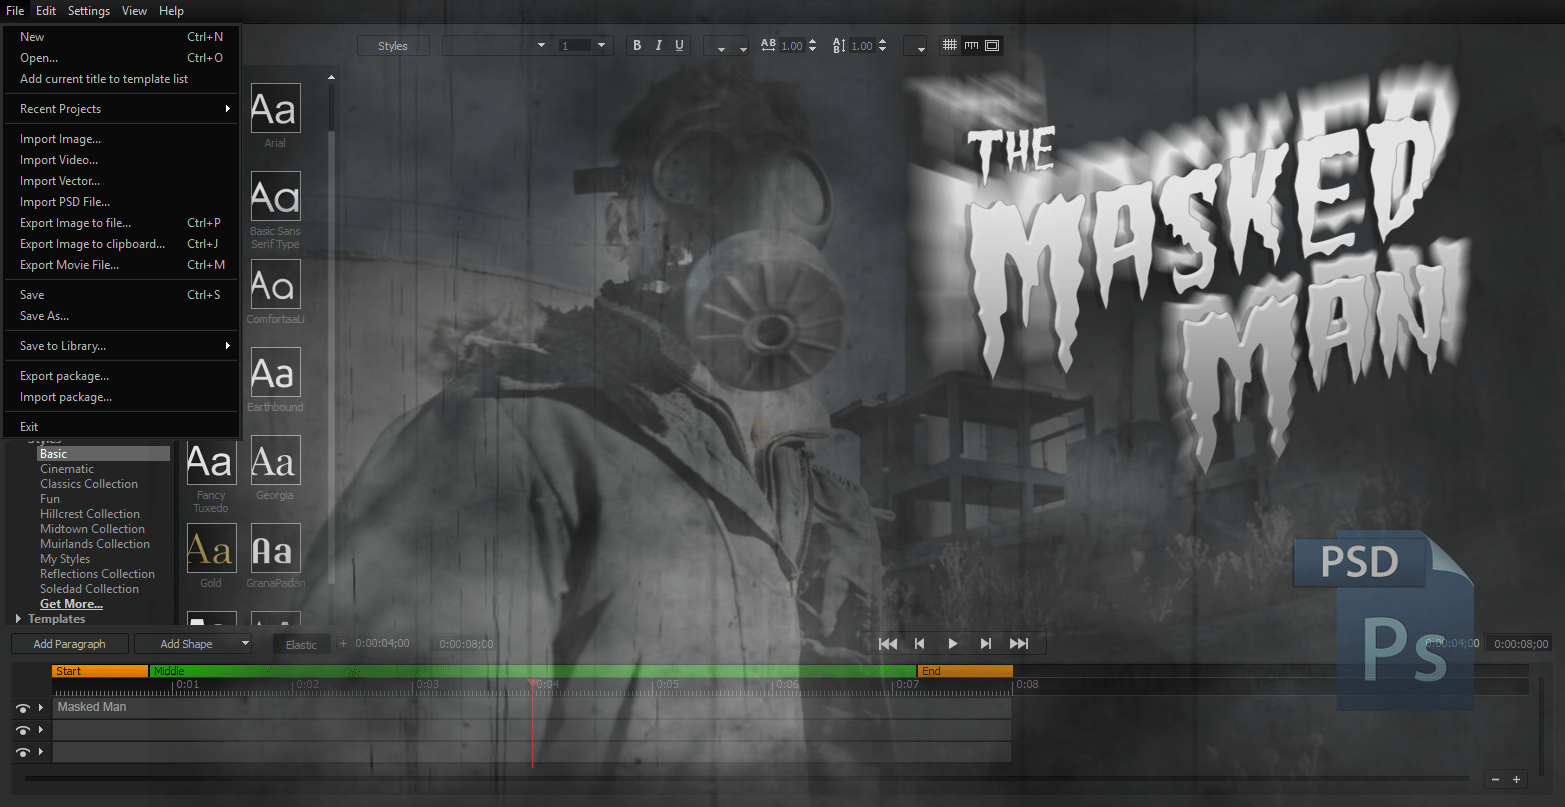This screenshot has width=1565, height=807.
Task: Select the GranaPadan style thumbnail
Action: click(275, 548)
